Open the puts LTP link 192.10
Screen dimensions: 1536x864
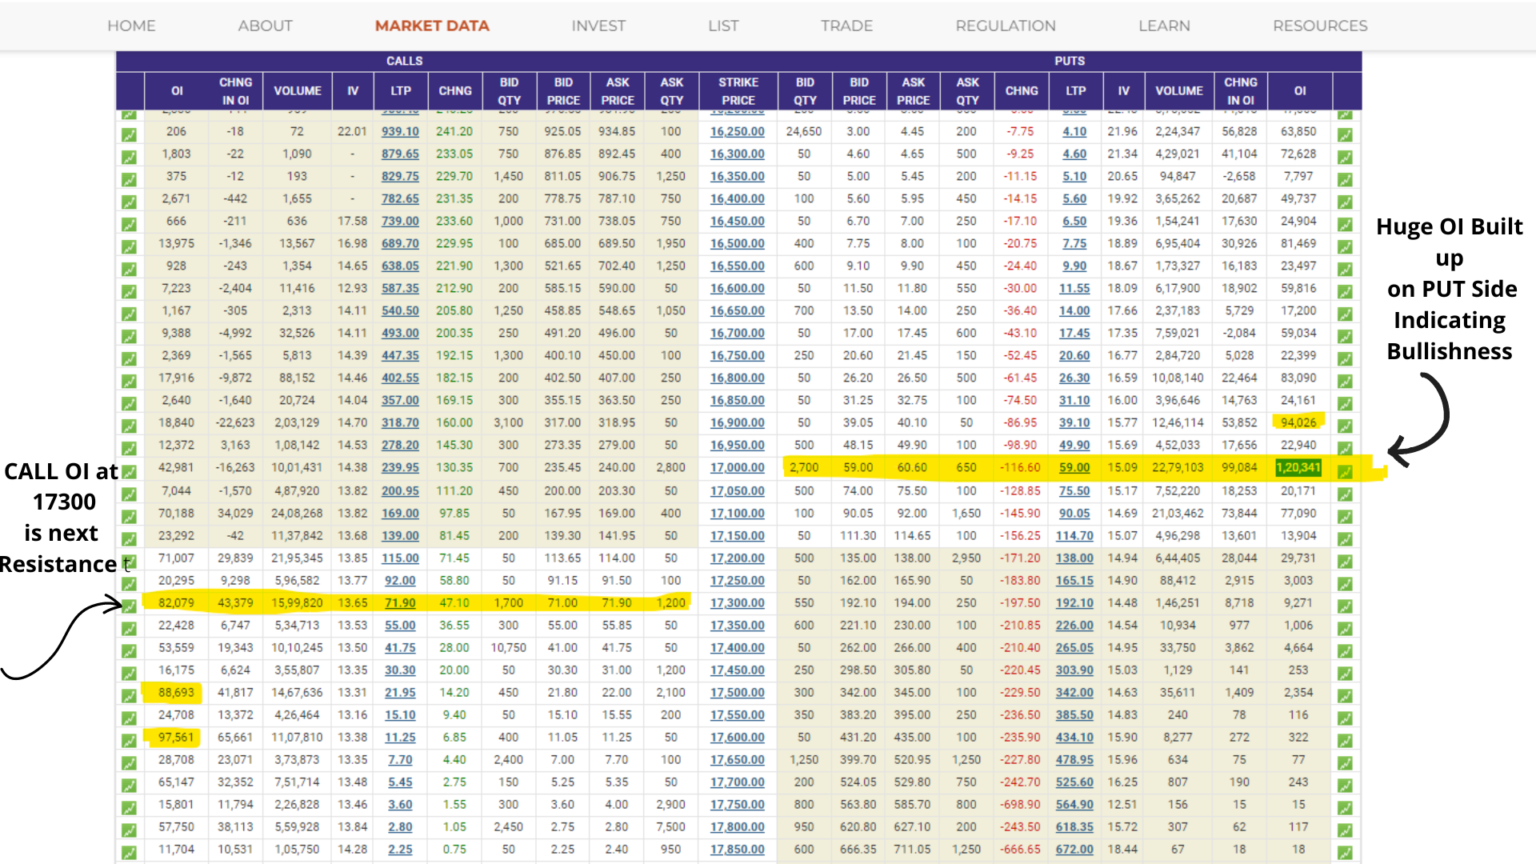tap(1075, 603)
